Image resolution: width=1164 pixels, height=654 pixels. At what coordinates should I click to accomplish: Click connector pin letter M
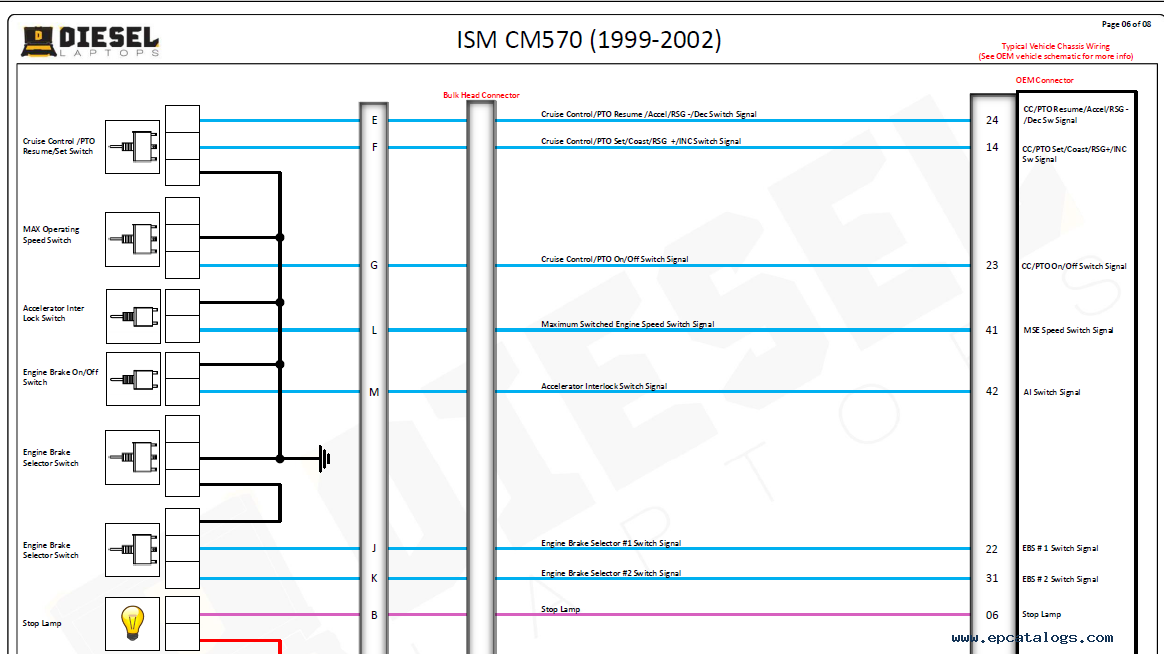pyautogui.click(x=374, y=392)
